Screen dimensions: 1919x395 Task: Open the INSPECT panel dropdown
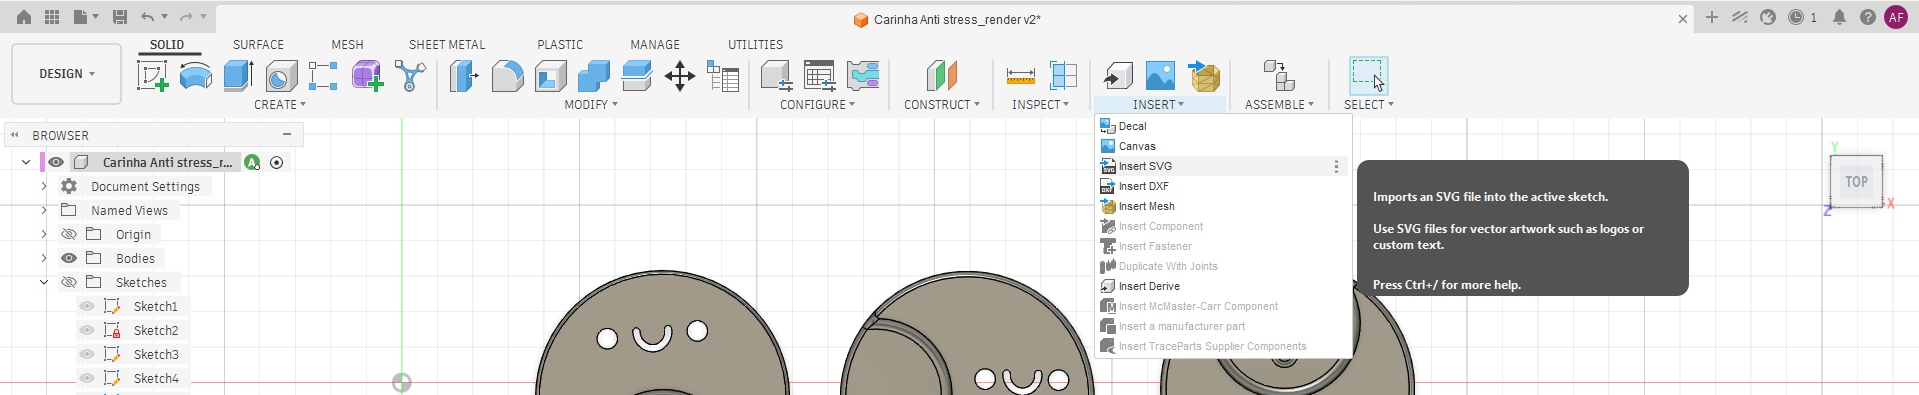click(x=1040, y=104)
